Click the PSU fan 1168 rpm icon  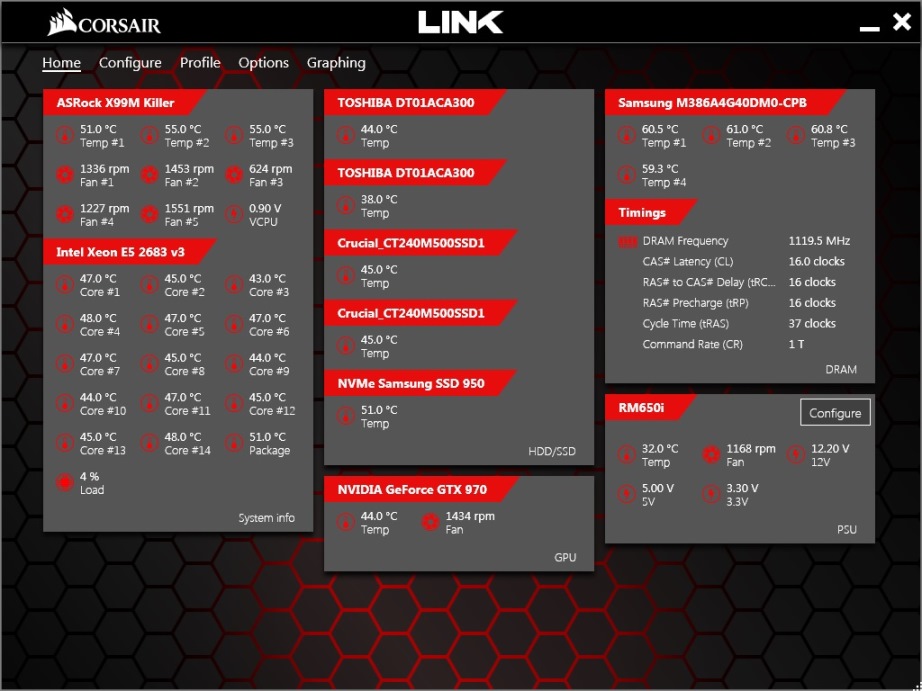coord(711,455)
